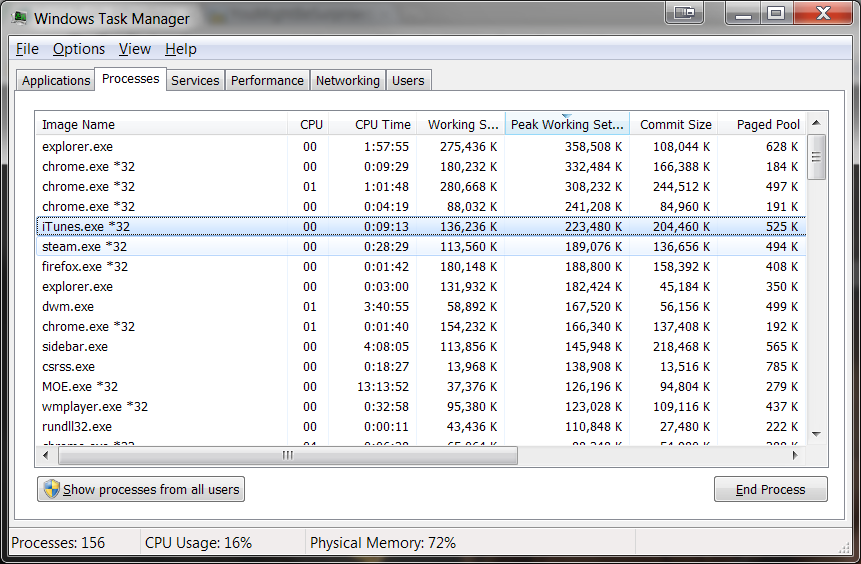
Task: Select the dwm.exe process
Action: (x=421, y=306)
